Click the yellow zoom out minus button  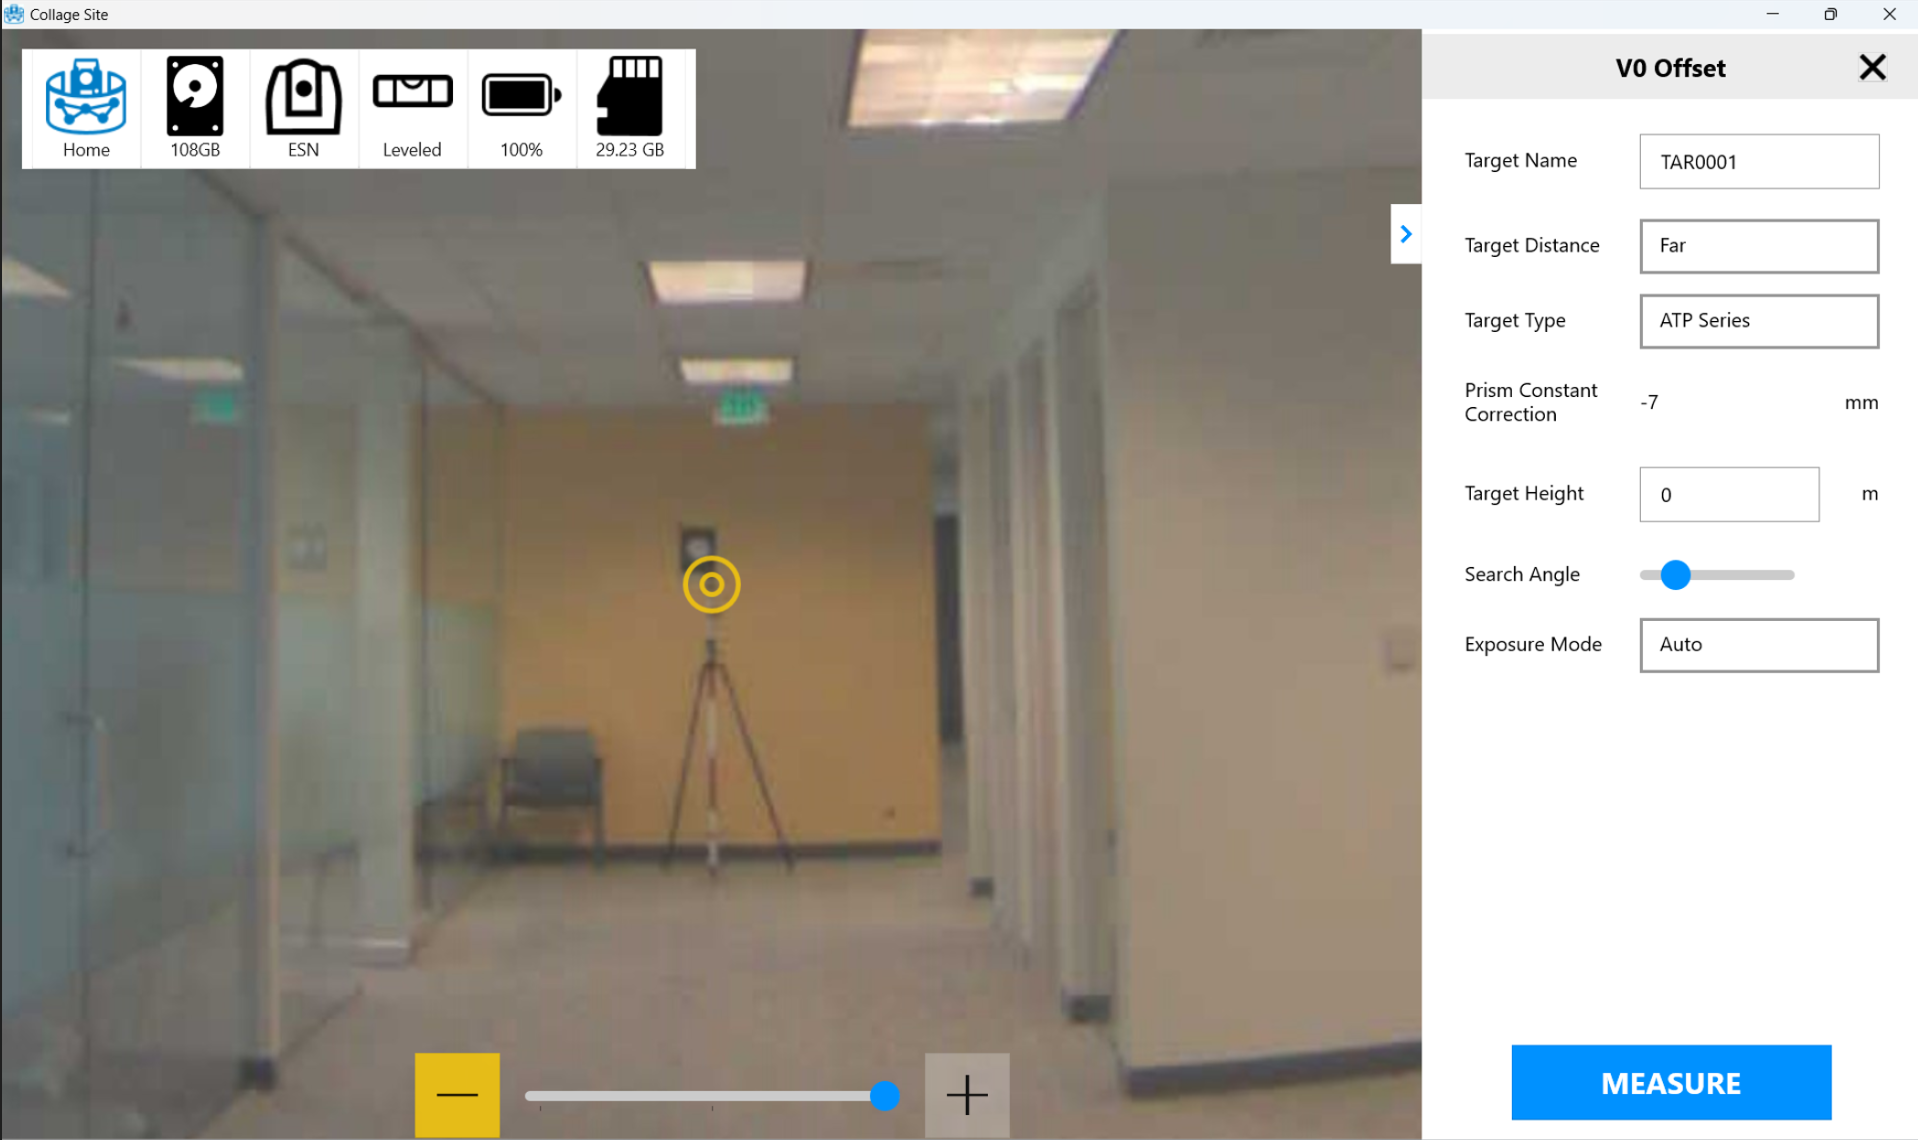coord(457,1095)
